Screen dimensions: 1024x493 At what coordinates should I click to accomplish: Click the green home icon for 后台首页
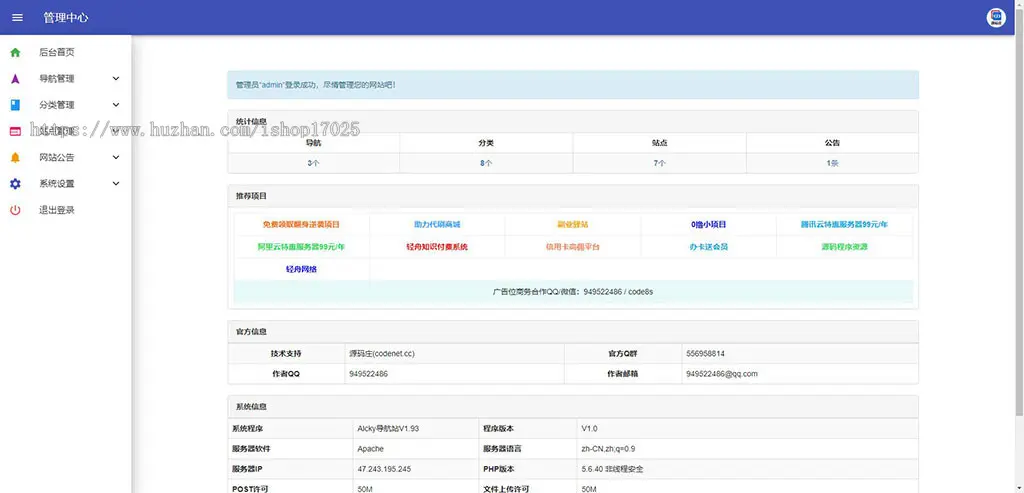click(15, 52)
